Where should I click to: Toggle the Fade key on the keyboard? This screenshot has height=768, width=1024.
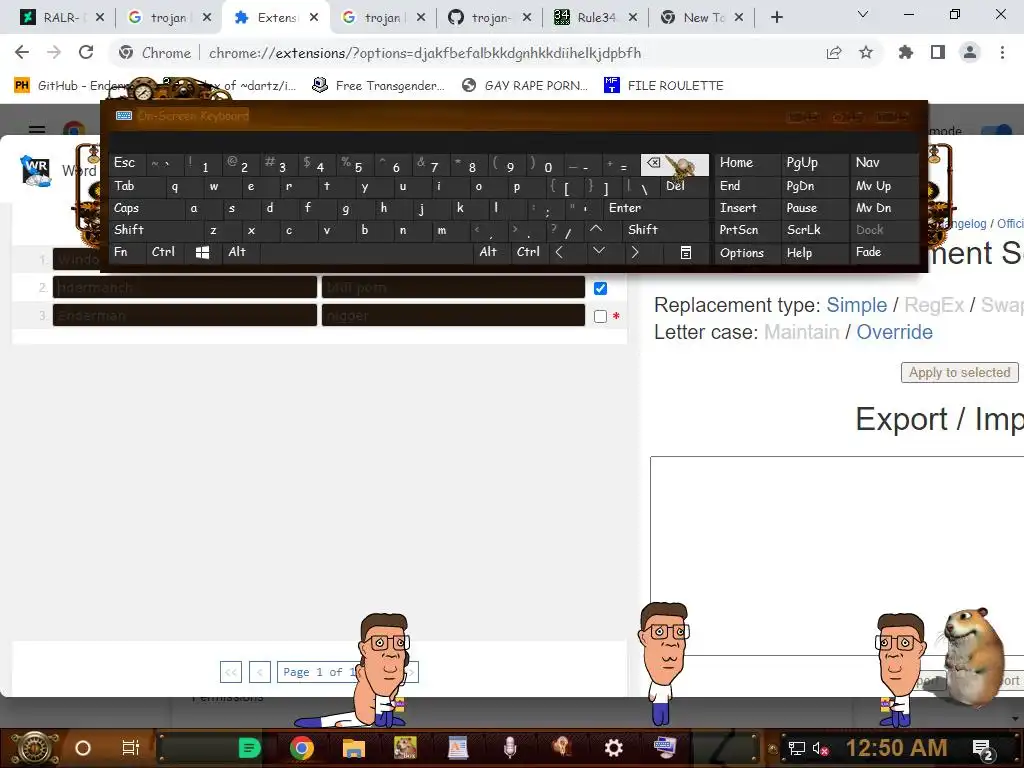click(884, 252)
